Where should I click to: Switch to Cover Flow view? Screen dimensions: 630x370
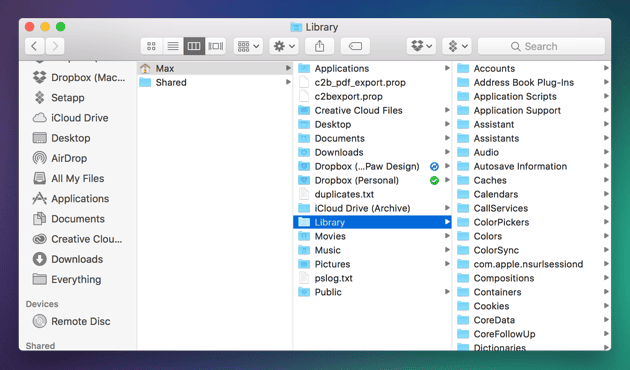coord(215,46)
